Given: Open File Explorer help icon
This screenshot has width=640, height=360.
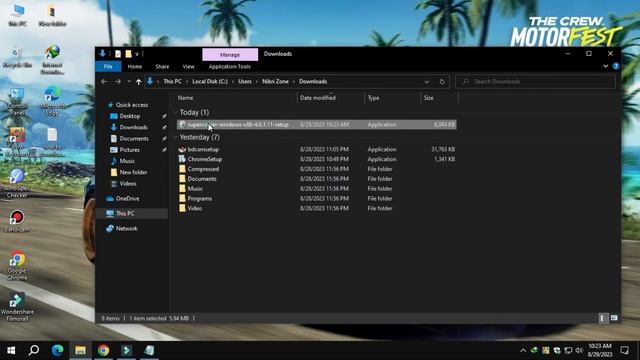Looking at the screenshot, I should (616, 67).
